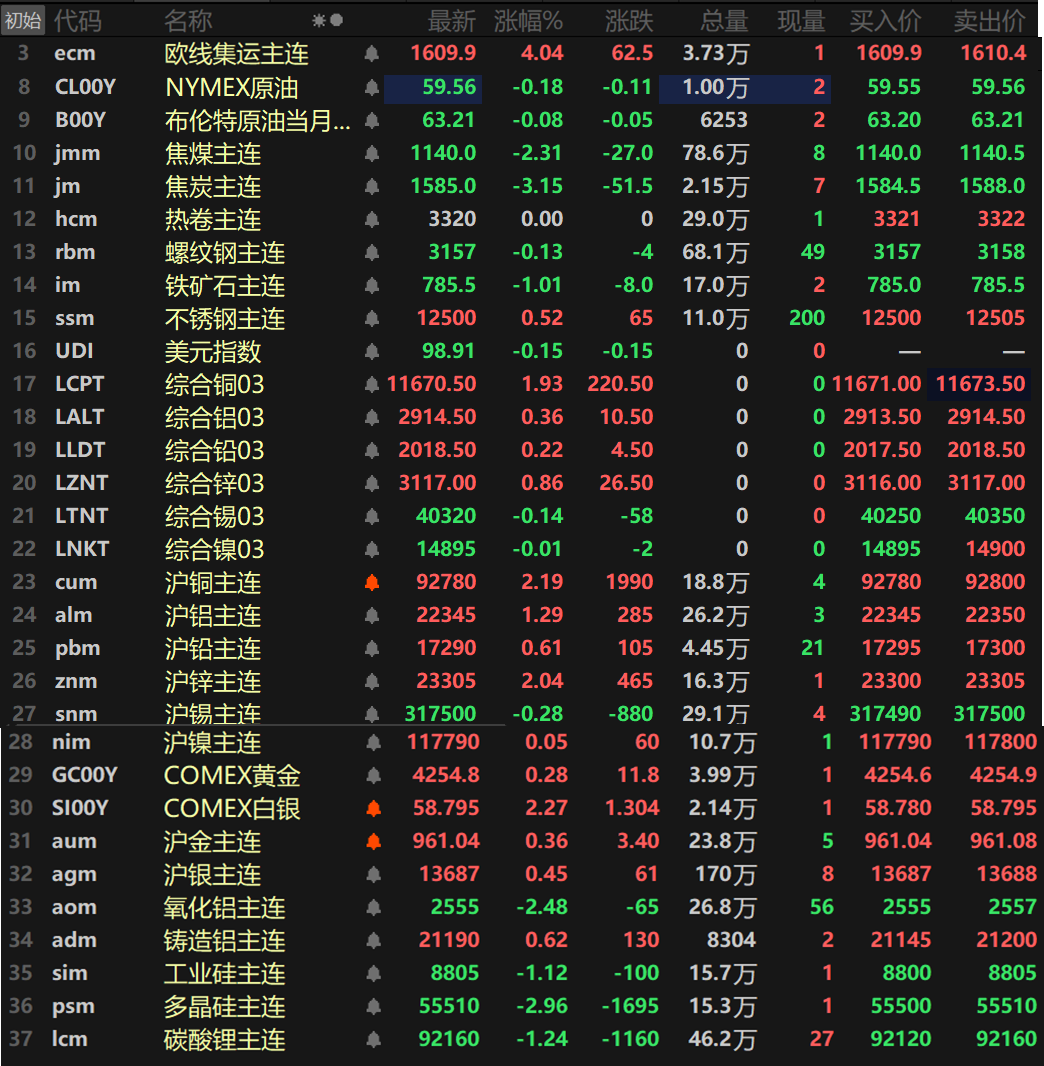
Task: Open the 多晶硅主连 contract name
Action: (x=225, y=1006)
